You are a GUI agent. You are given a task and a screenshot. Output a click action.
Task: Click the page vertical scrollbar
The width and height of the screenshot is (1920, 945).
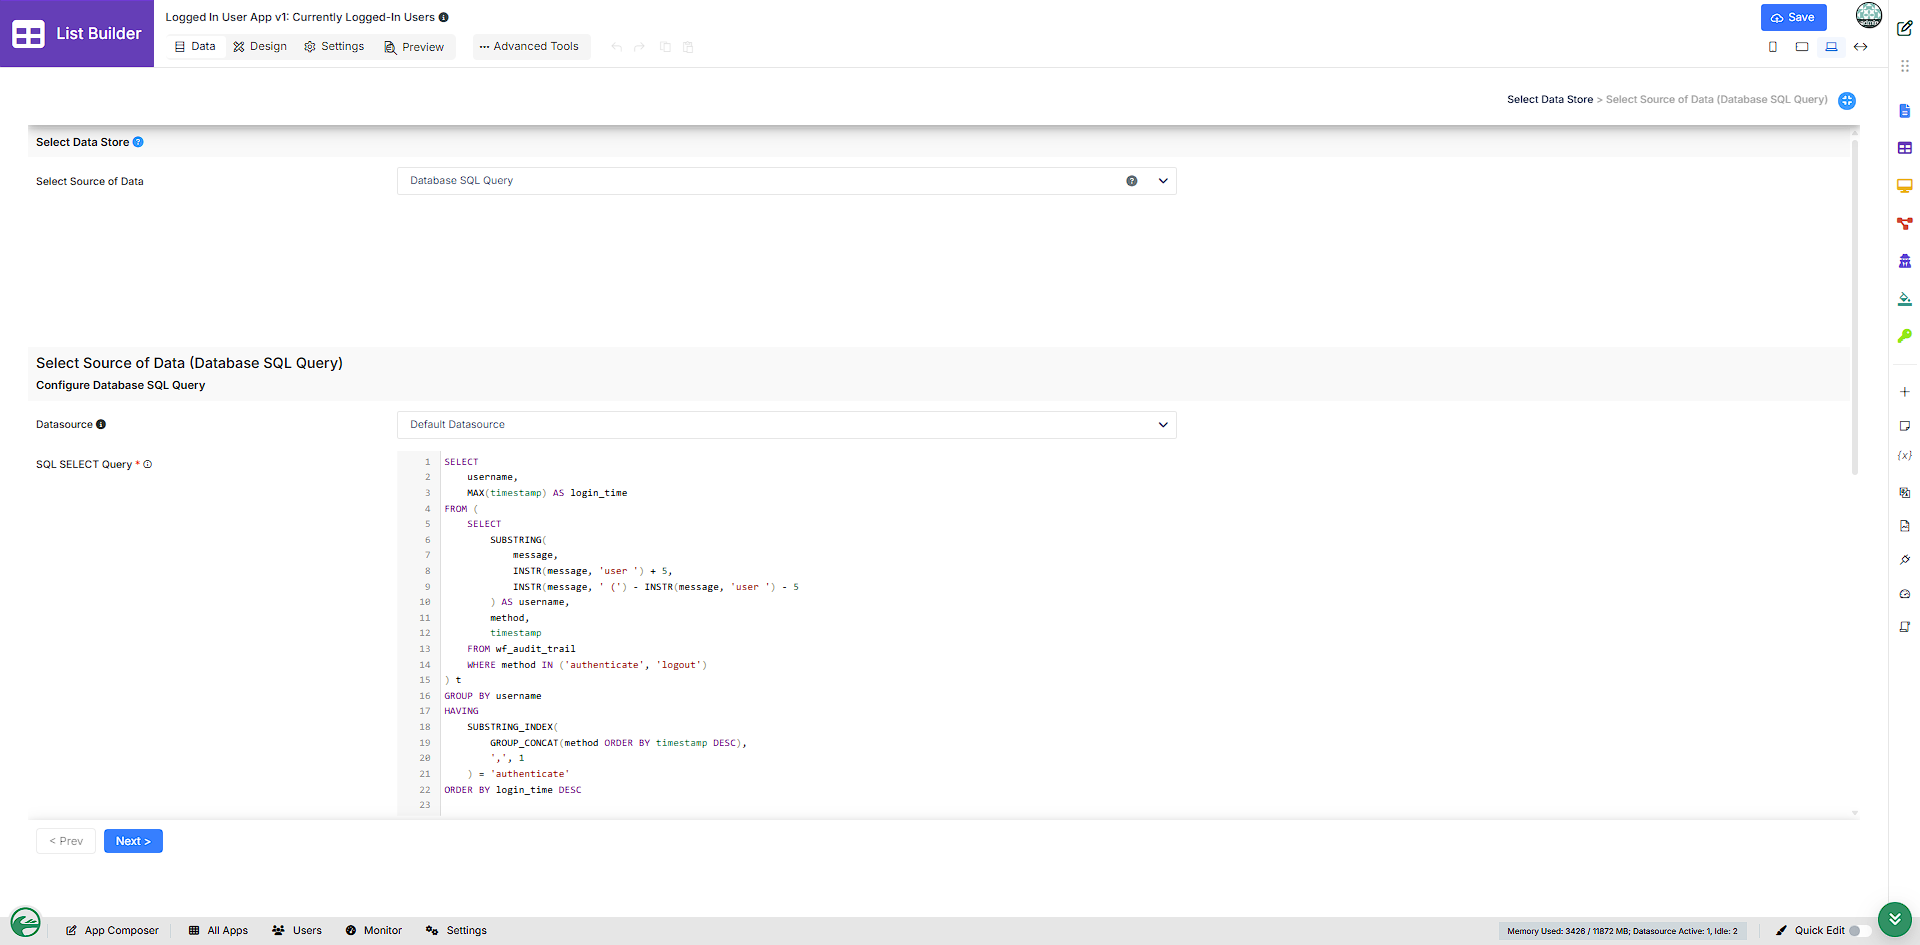1854,300
